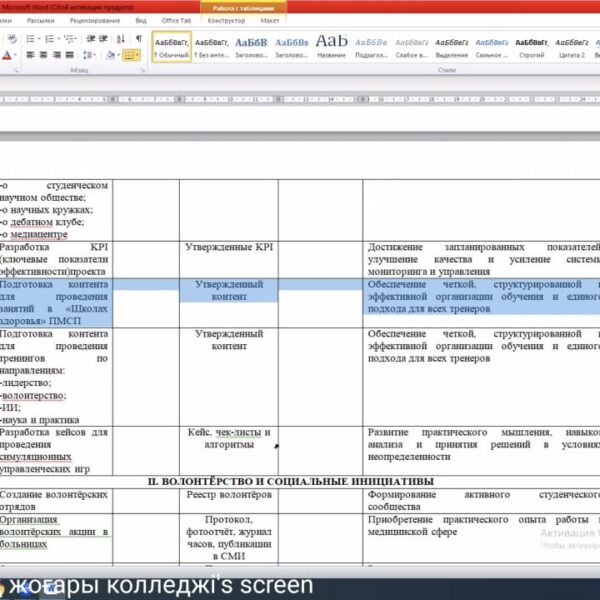
Task: Open the shading color dropdown arrow
Action: point(118,55)
